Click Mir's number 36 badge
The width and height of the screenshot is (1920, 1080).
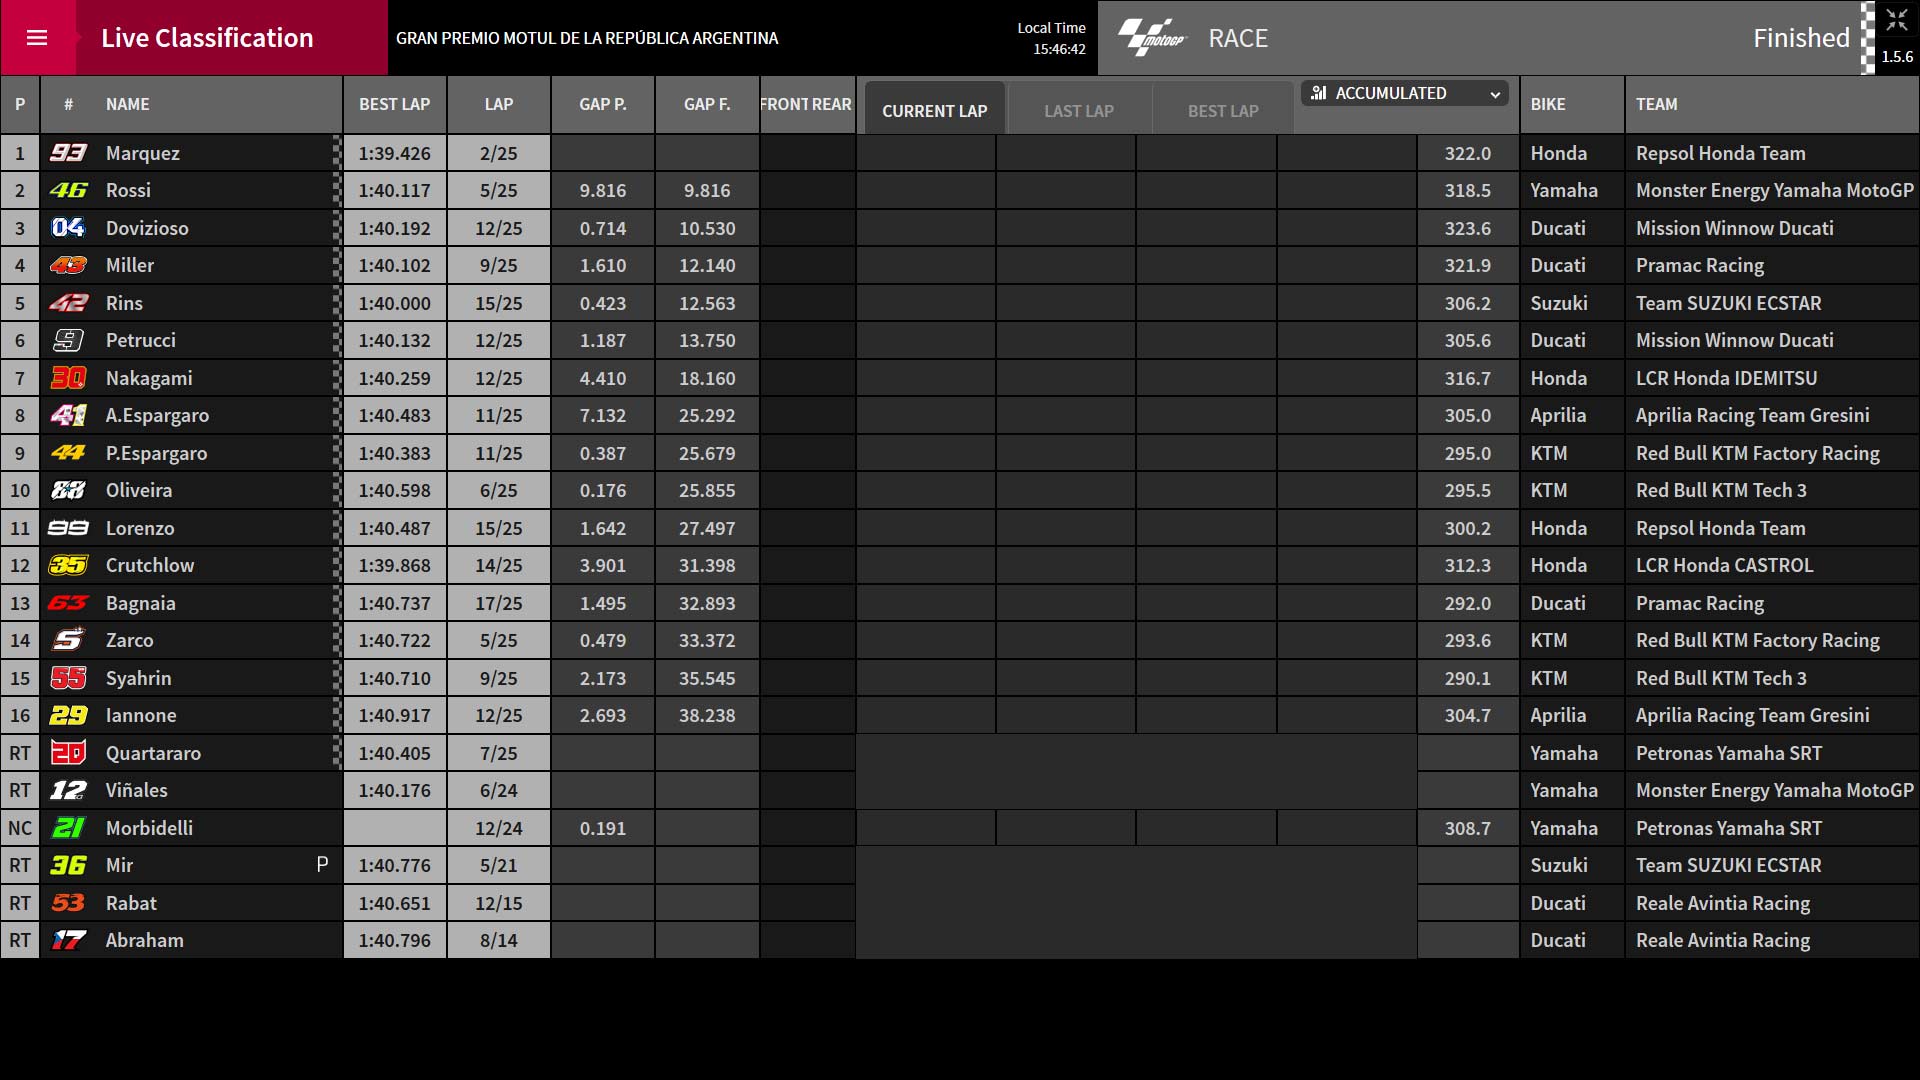tap(68, 865)
